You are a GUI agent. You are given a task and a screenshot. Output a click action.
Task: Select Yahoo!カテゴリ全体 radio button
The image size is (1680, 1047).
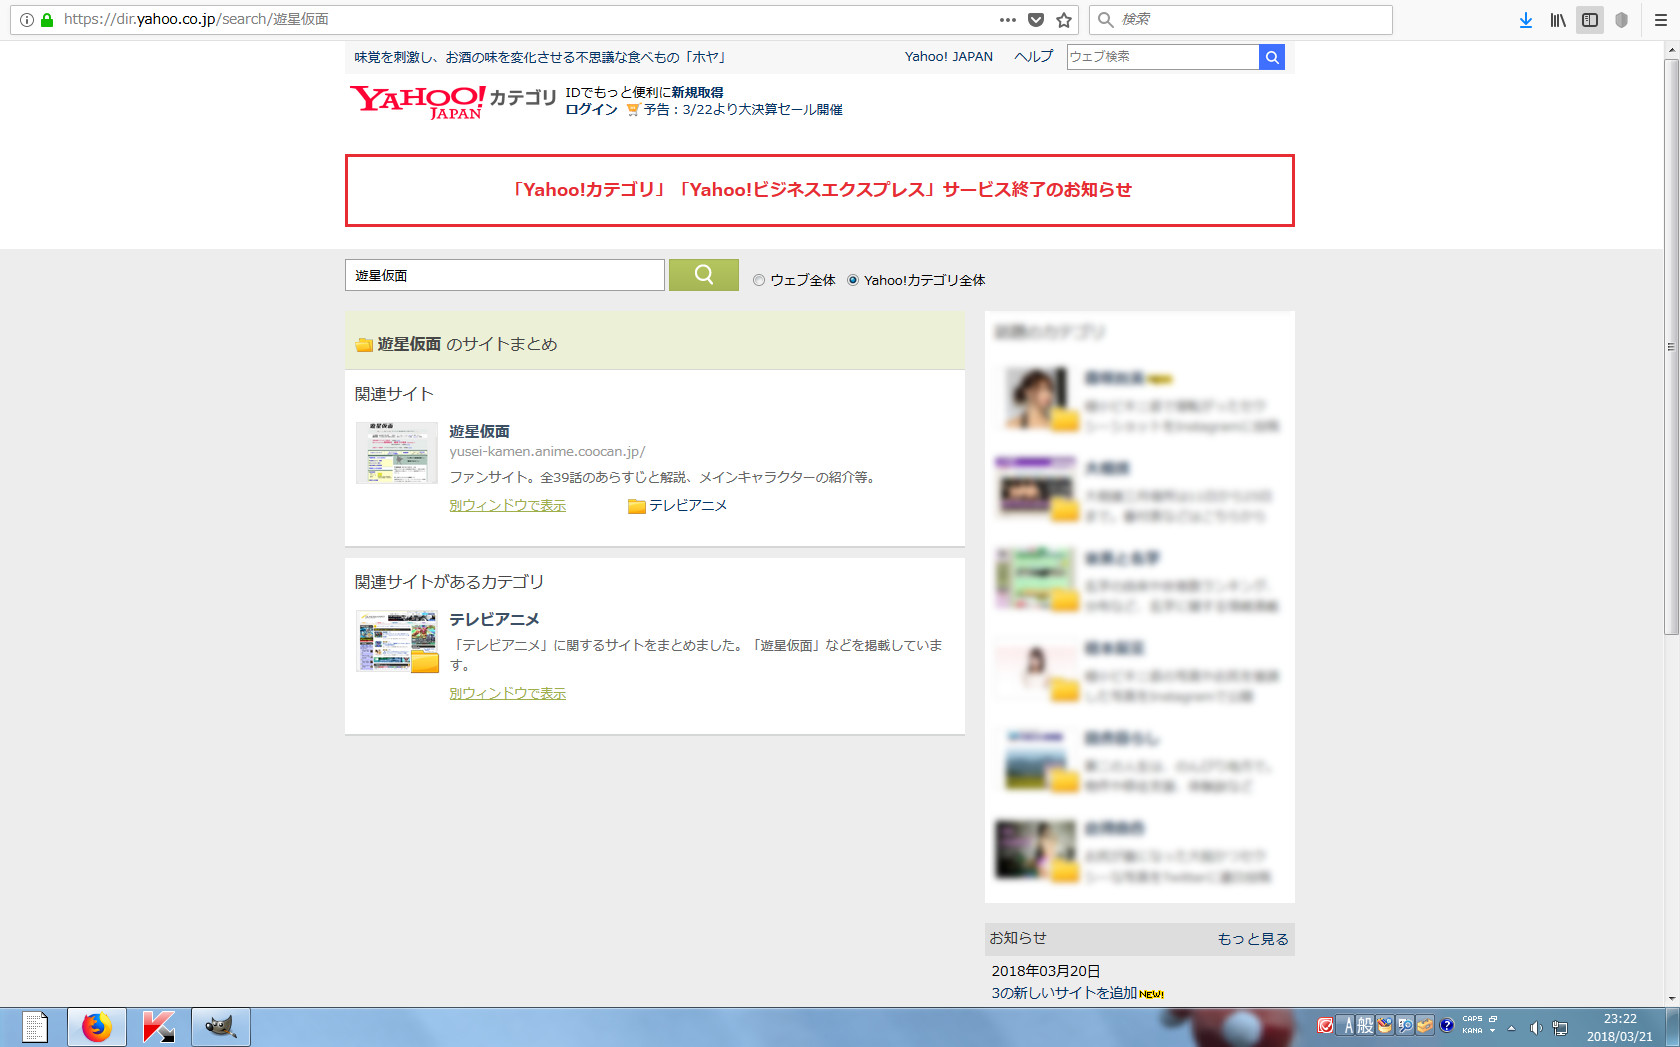pos(853,280)
